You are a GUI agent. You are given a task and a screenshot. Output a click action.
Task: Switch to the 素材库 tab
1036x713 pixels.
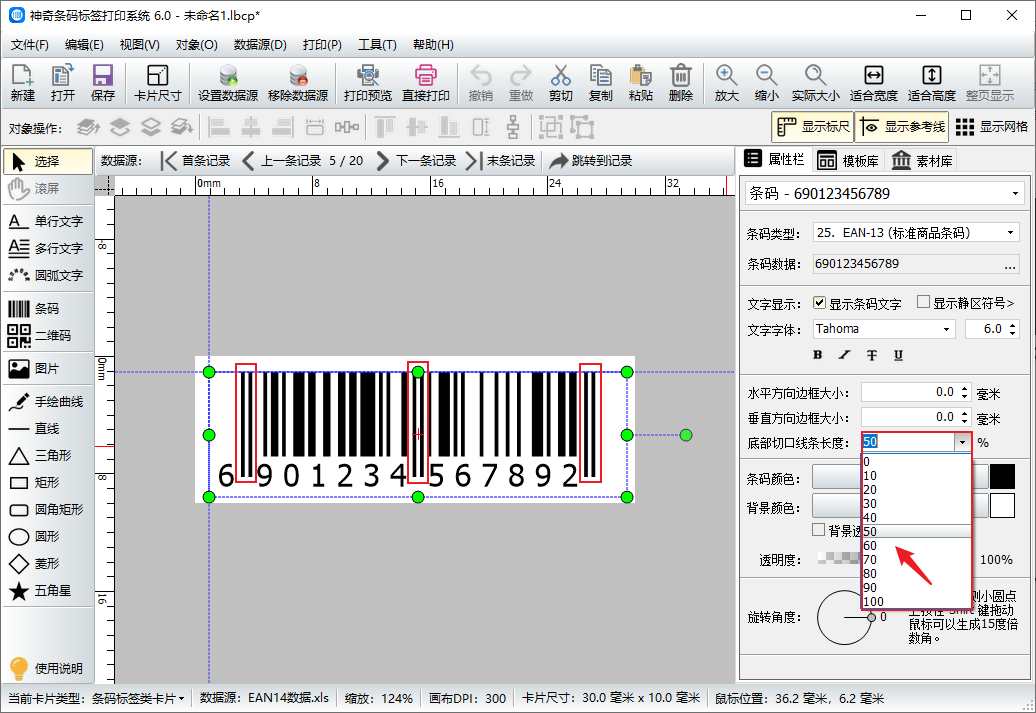[922, 161]
